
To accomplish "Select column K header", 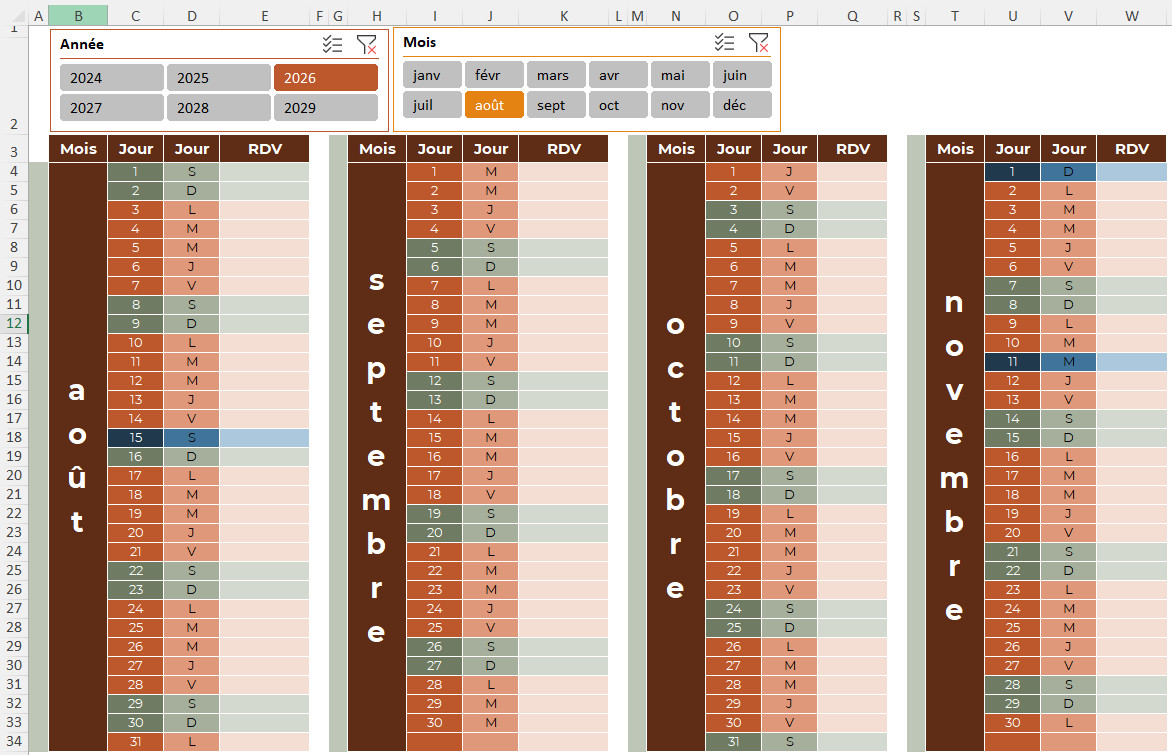I will tap(564, 16).
